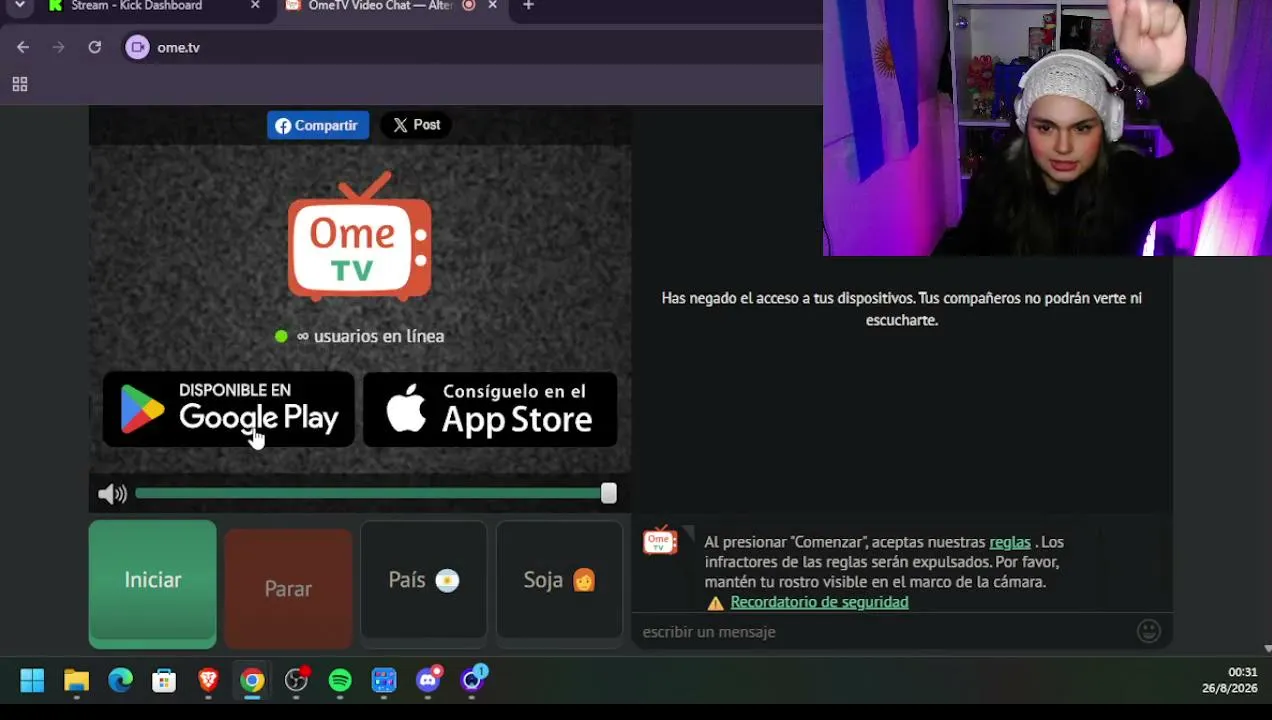This screenshot has height=720, width=1272.
Task: Click the webcam overlay video thumbnail
Action: click(x=1047, y=128)
